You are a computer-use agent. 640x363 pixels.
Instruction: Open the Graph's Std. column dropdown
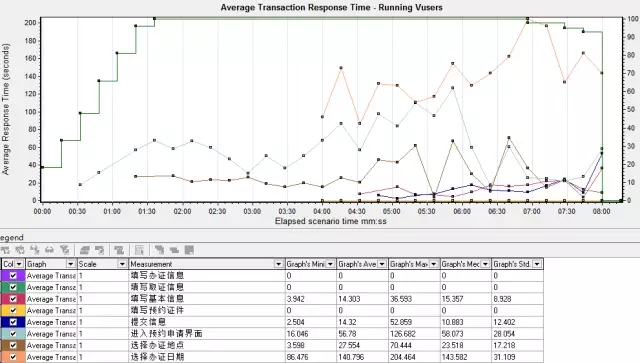[537, 264]
